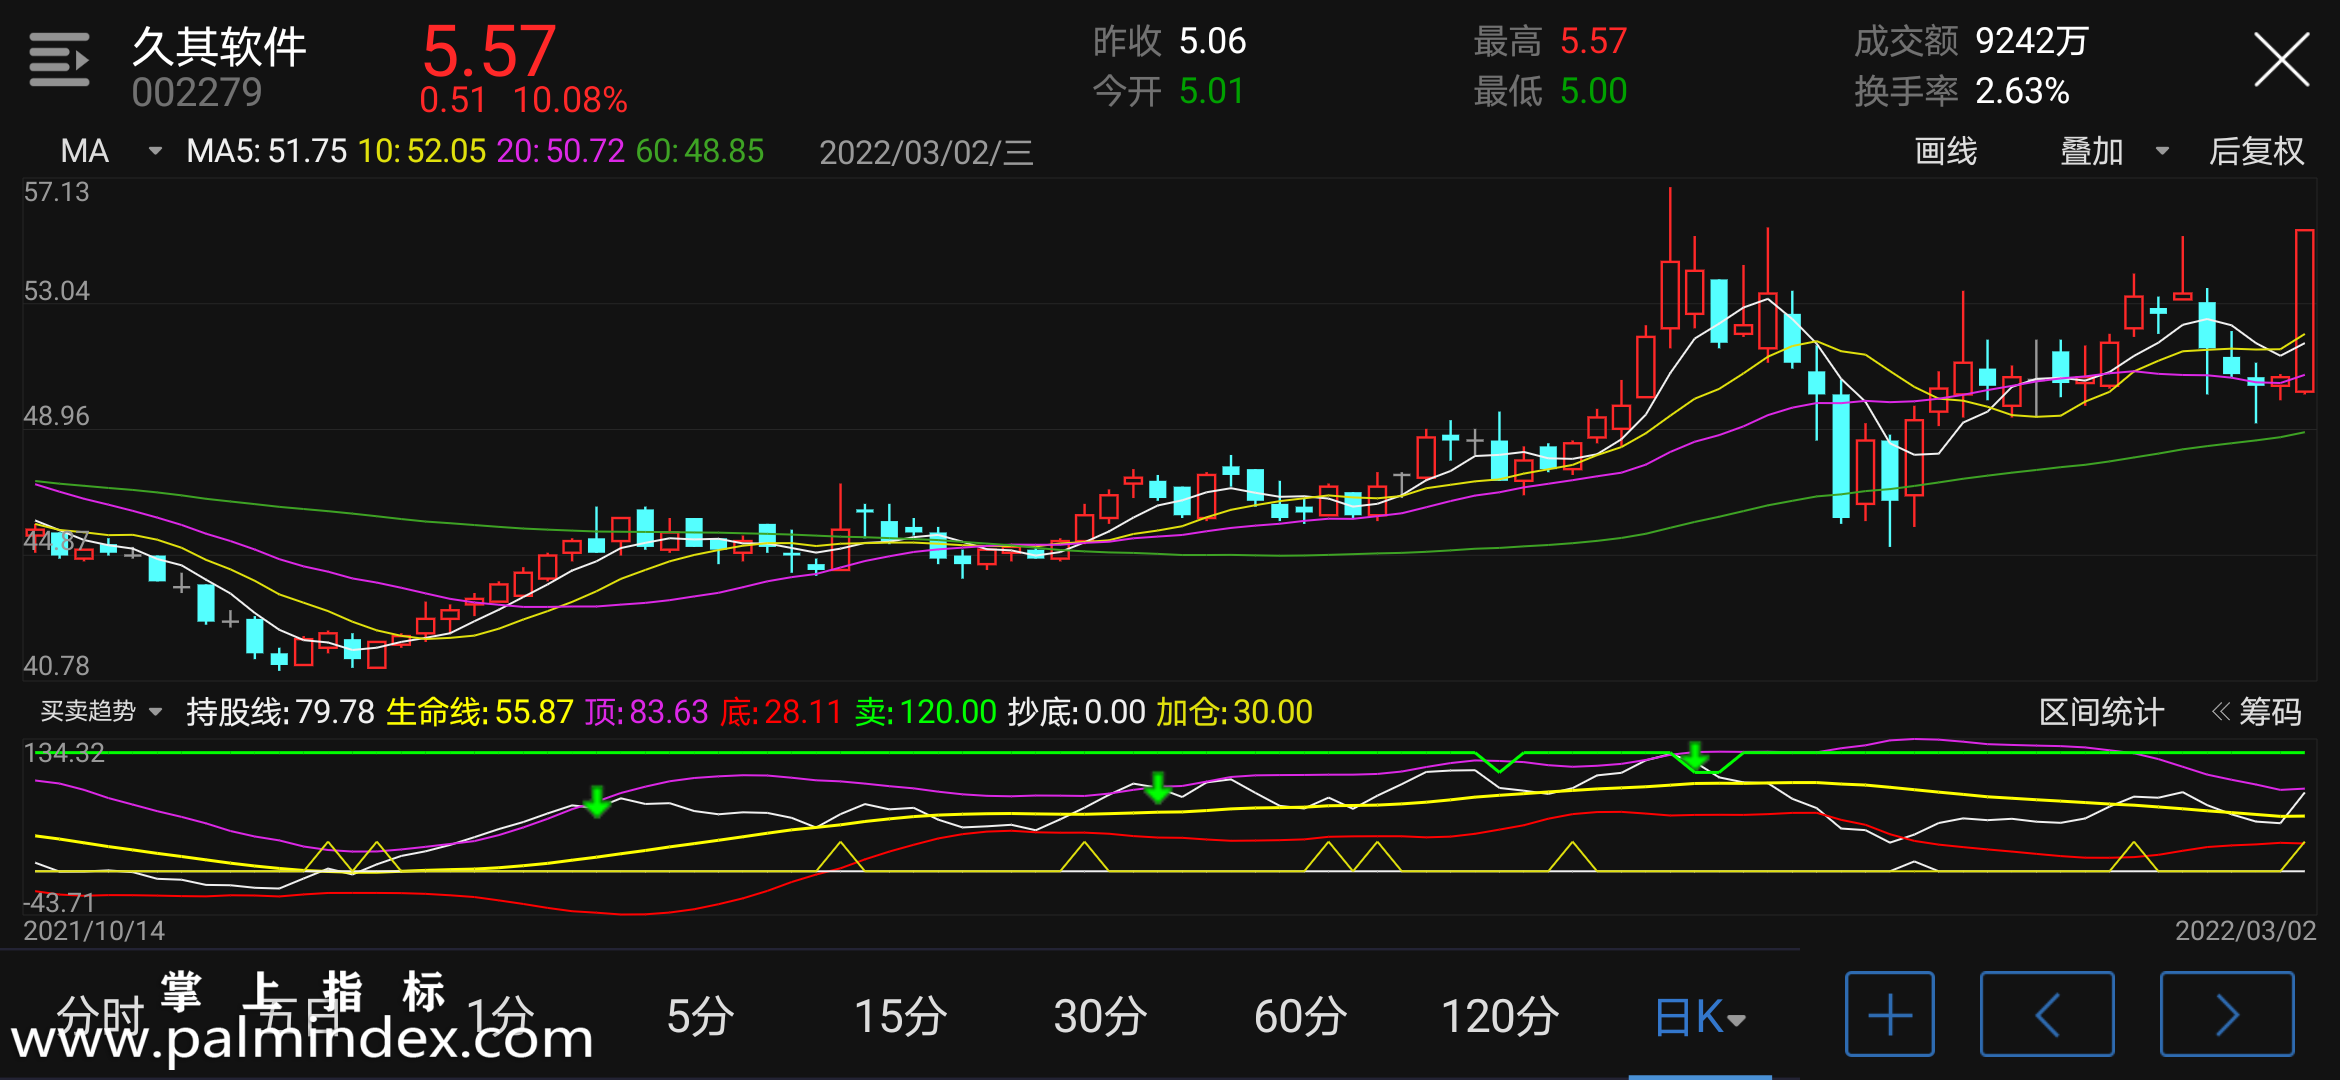Click the -43.71 indicator axis label
This screenshot has width=2340, height=1080.
59,903
